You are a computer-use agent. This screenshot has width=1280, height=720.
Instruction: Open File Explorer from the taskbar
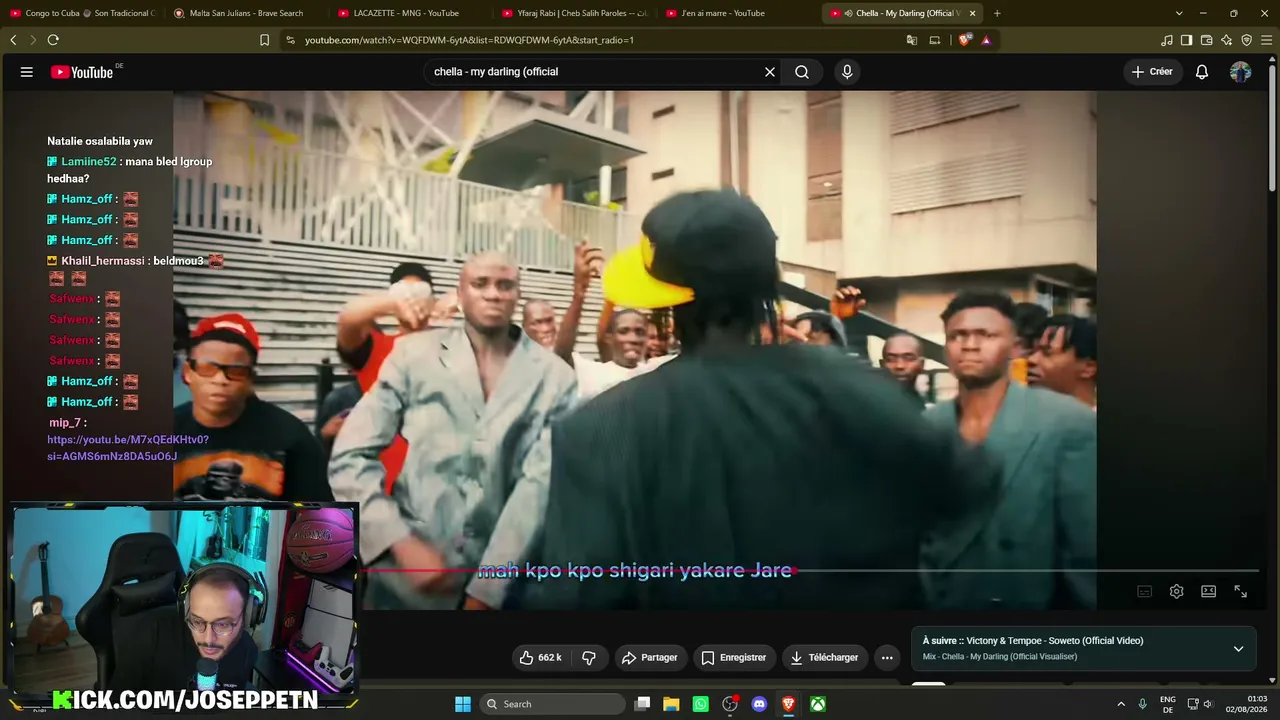click(x=671, y=704)
